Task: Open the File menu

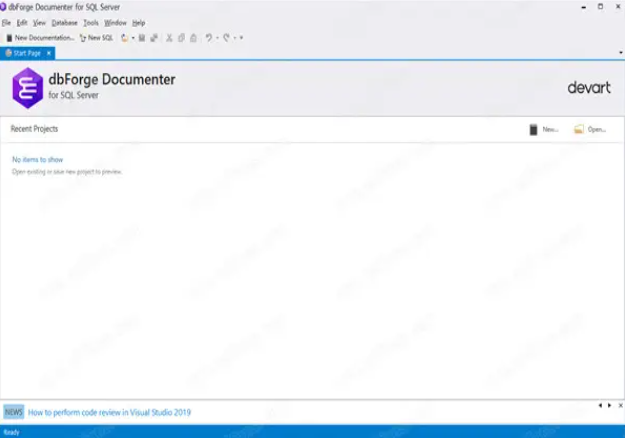Action: pos(6,23)
